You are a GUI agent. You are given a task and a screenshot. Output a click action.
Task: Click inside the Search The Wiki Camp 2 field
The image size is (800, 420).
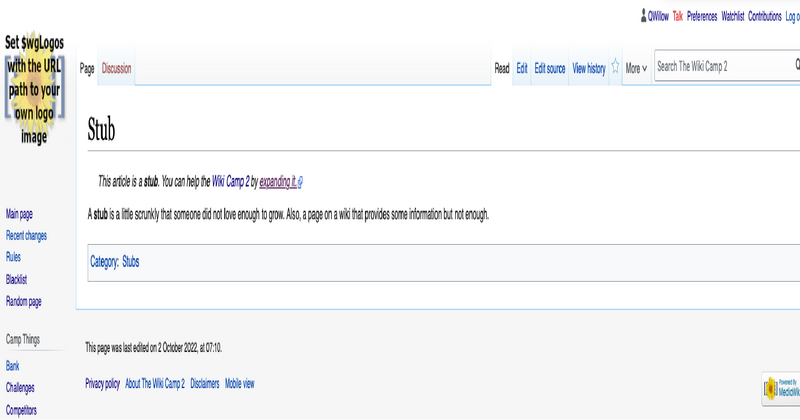pyautogui.click(x=715, y=66)
